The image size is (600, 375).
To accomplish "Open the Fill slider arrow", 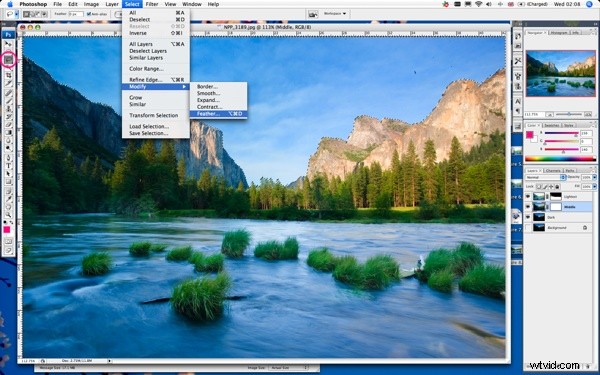I will [x=594, y=186].
